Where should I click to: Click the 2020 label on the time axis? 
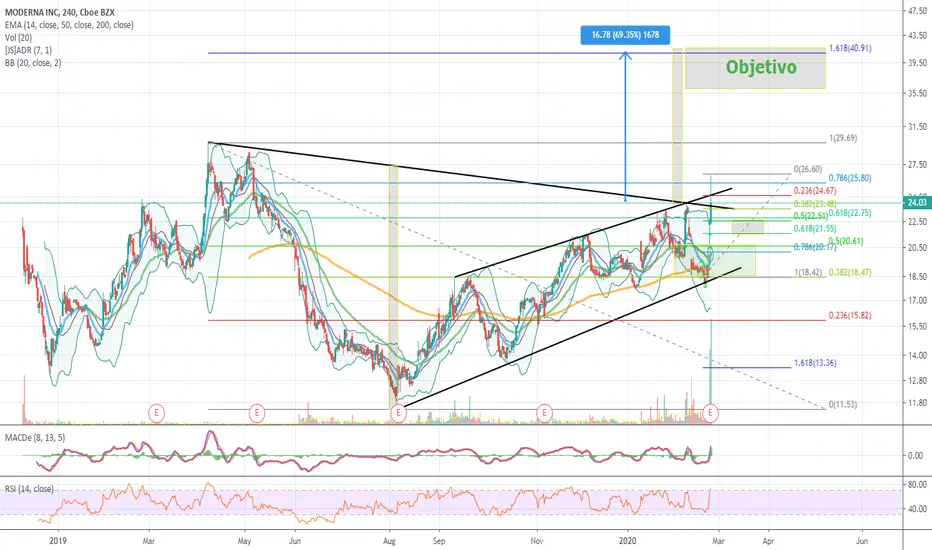(x=628, y=540)
